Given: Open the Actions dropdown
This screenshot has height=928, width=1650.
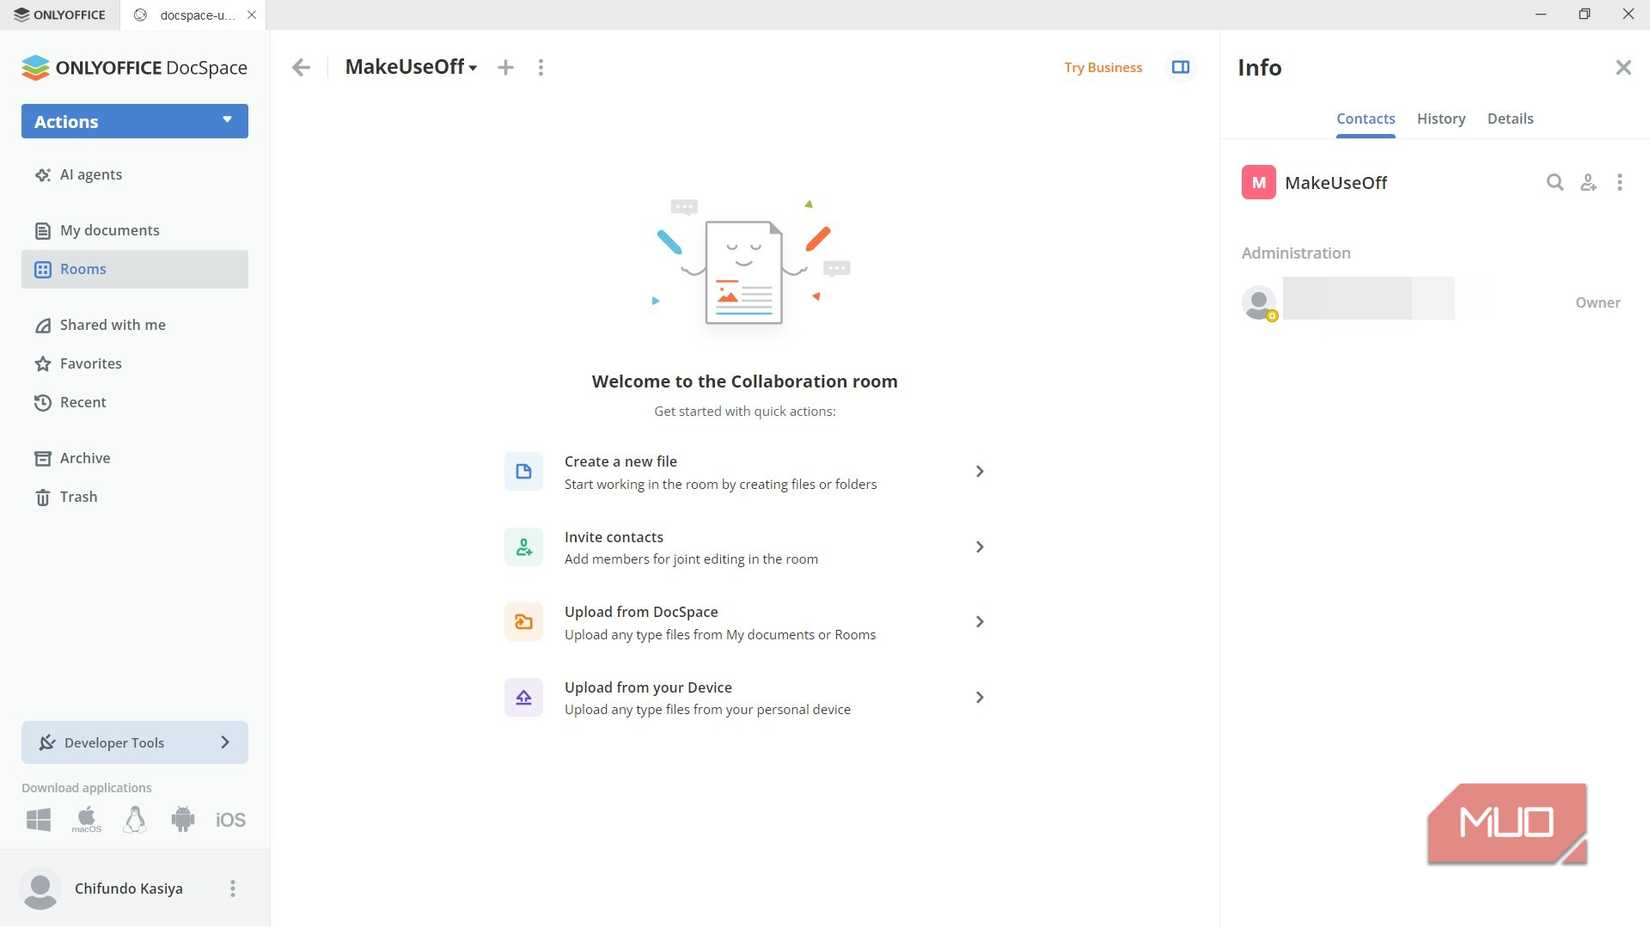Looking at the screenshot, I should tap(133, 121).
